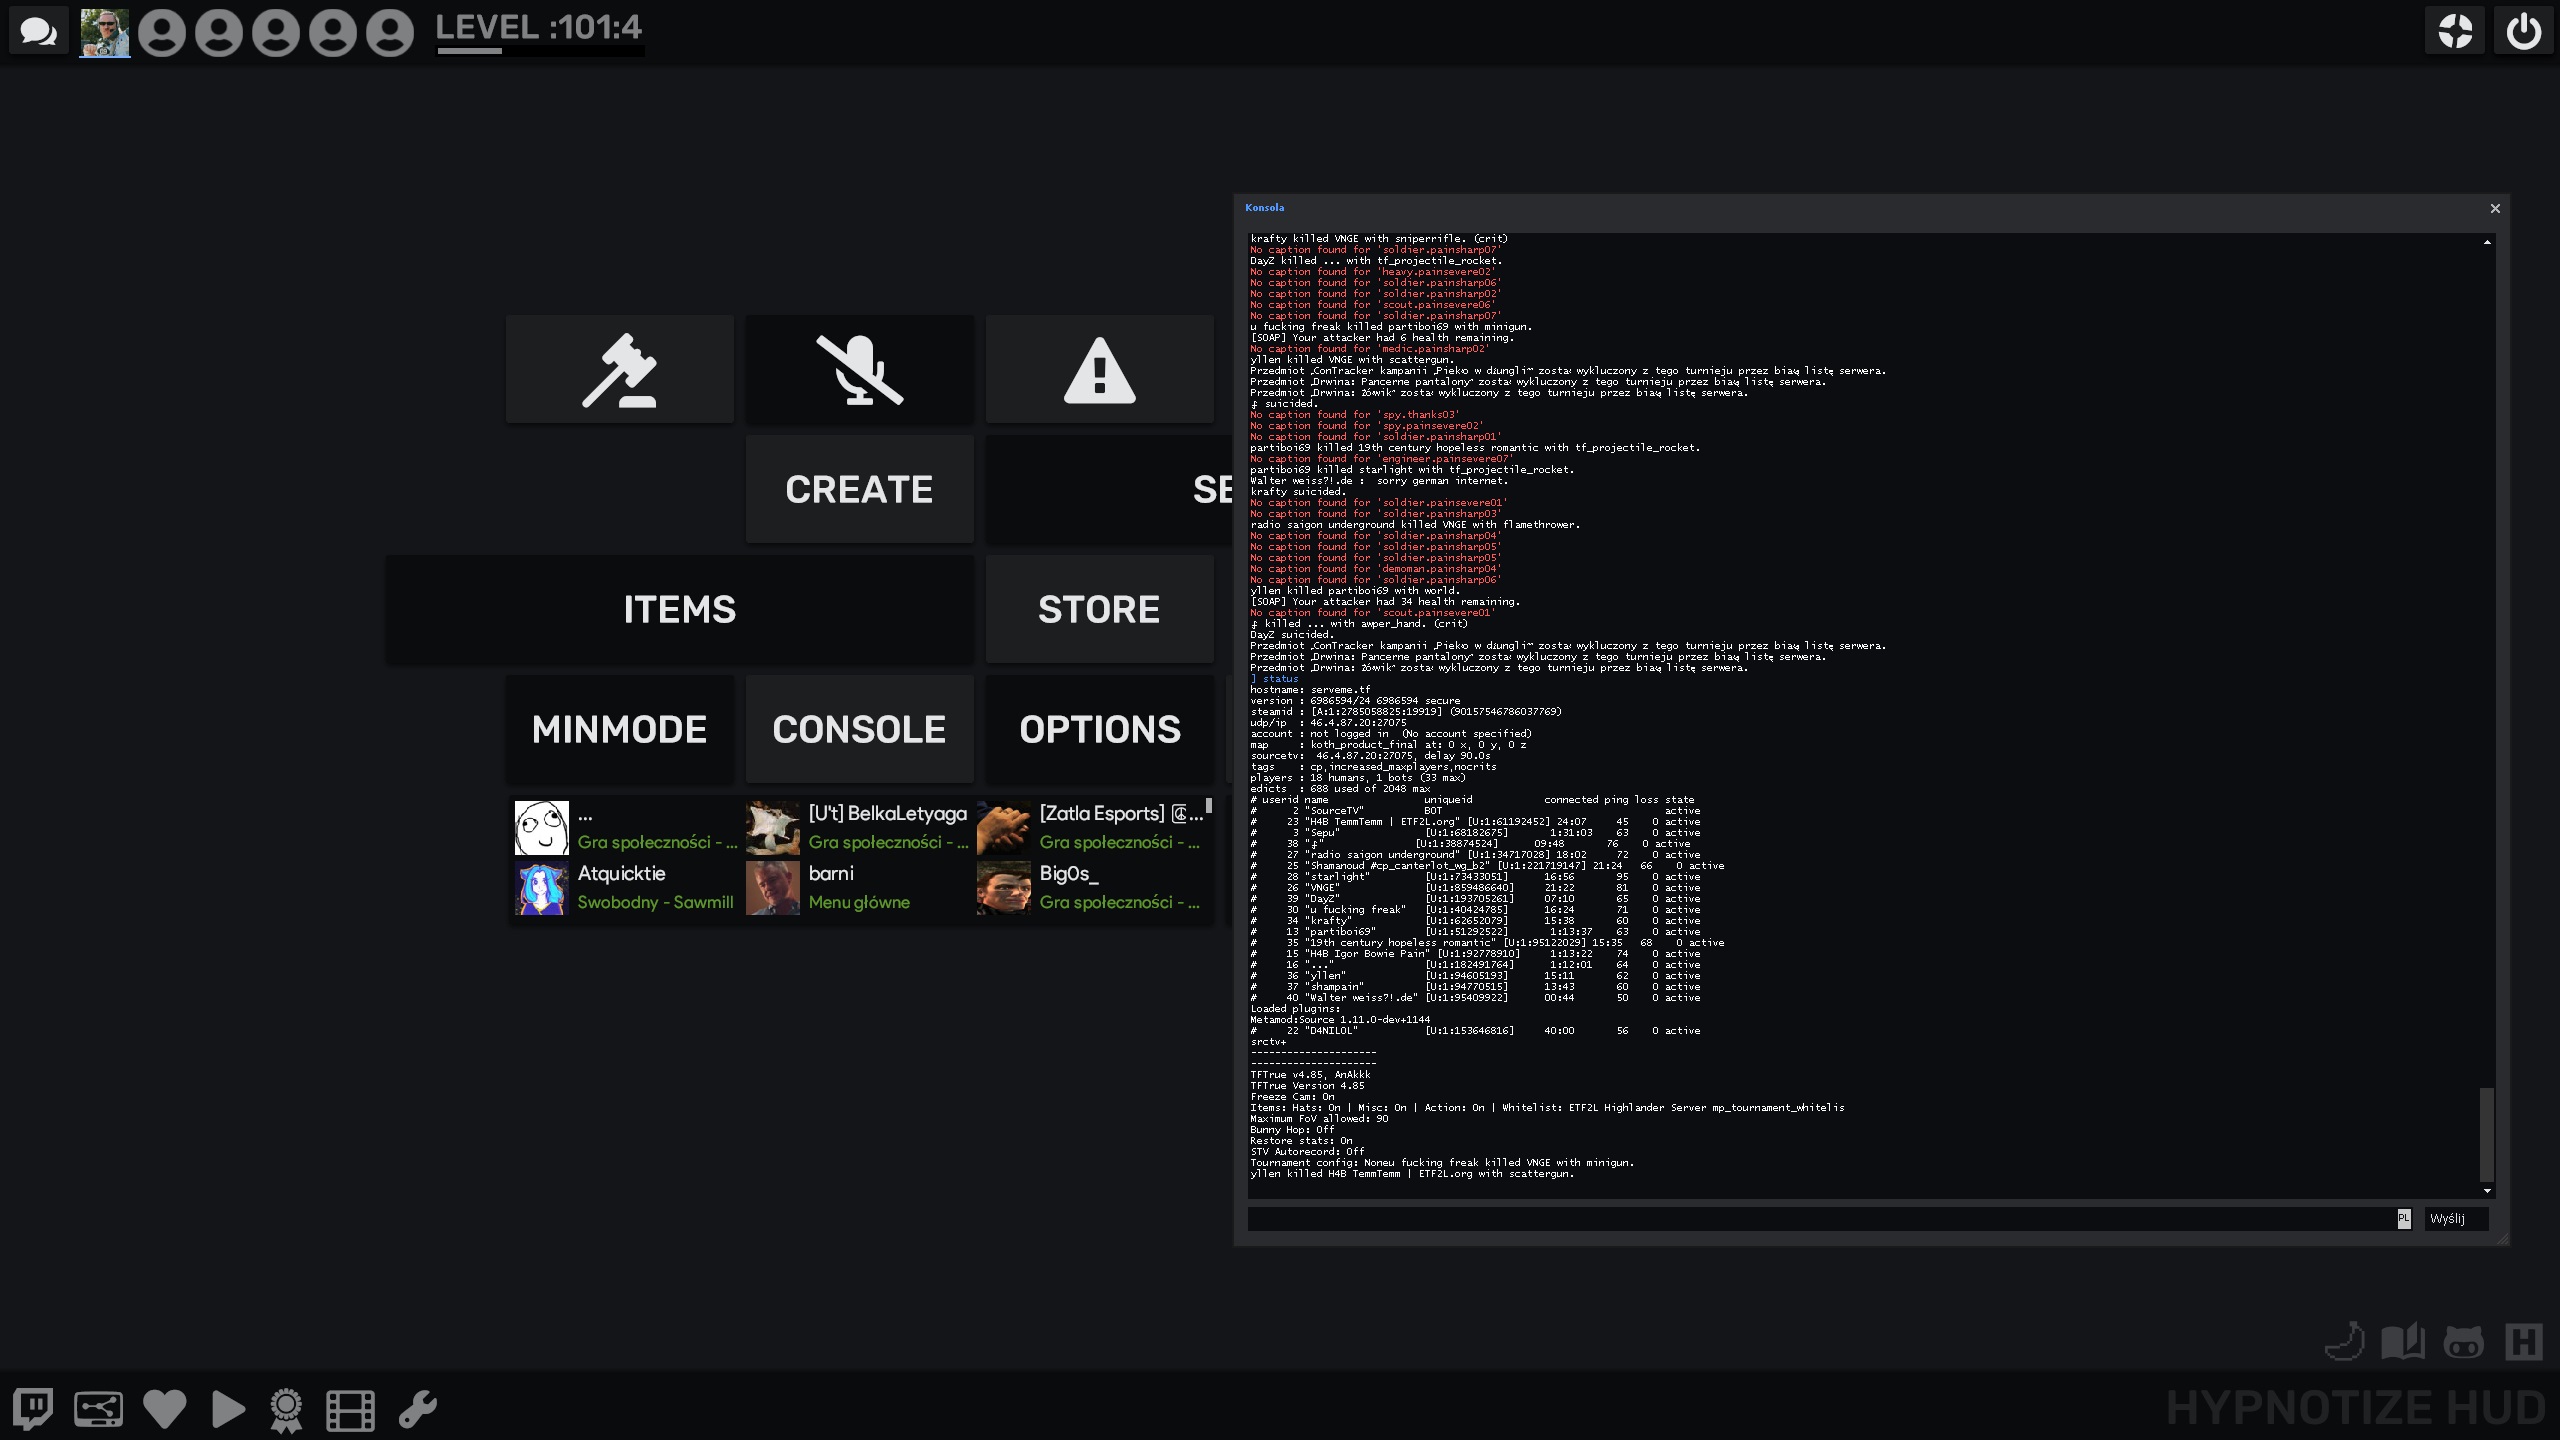
Task: Click the CREATE server button
Action: point(859,489)
